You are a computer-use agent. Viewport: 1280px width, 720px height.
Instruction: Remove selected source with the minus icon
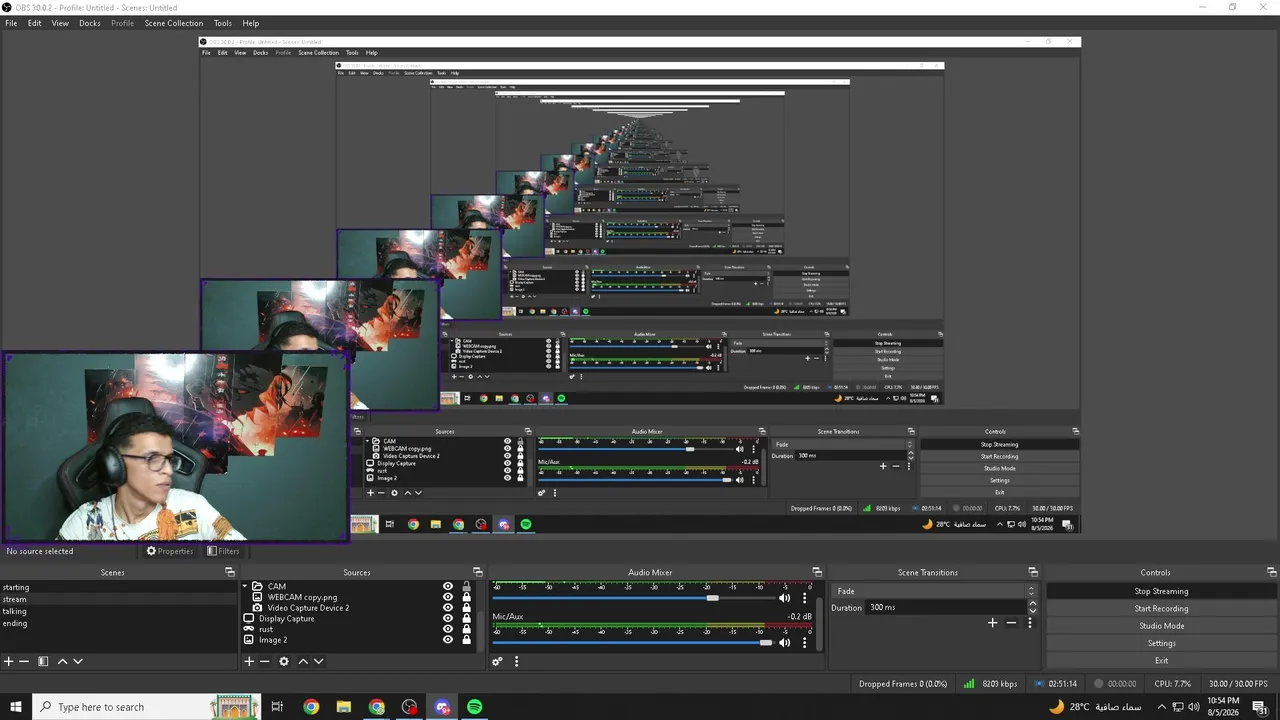[265, 661]
